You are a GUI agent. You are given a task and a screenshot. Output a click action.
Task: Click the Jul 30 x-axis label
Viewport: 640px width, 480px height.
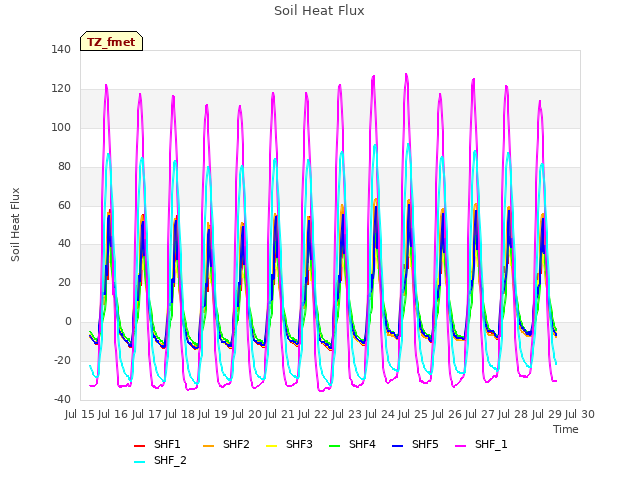click(580, 414)
